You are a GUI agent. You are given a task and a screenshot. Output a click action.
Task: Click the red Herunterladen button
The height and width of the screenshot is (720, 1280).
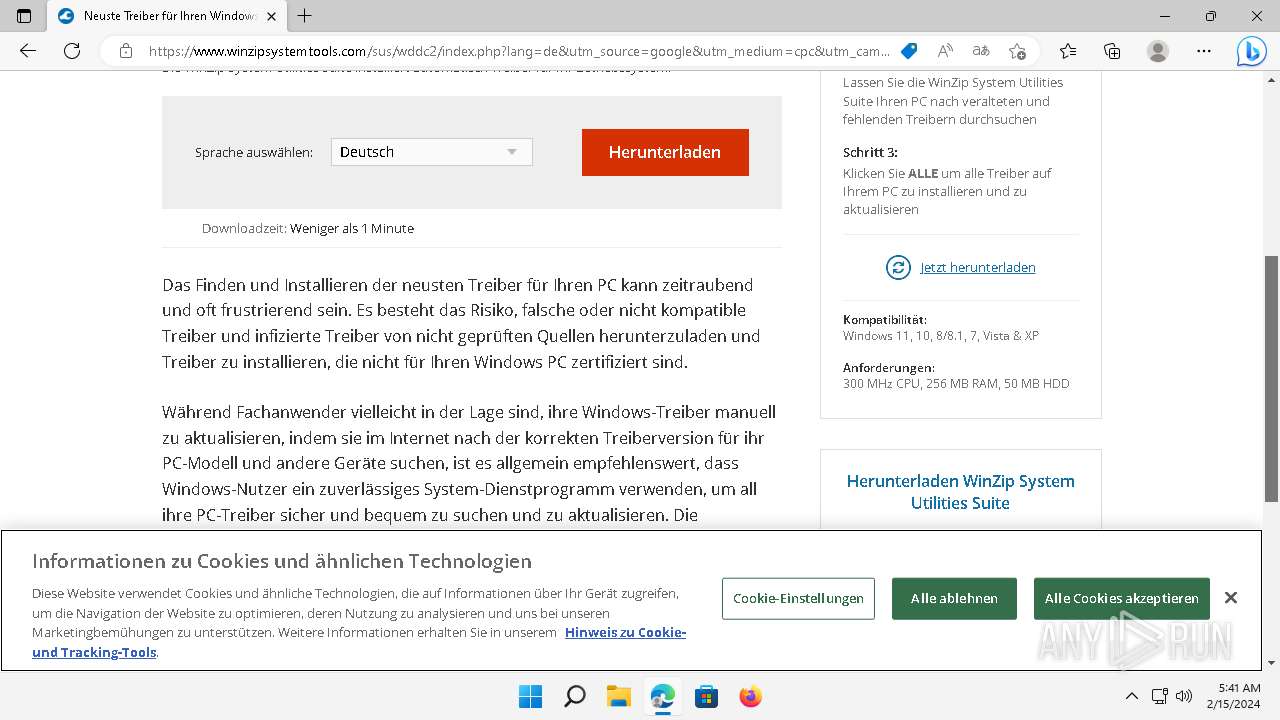click(x=665, y=152)
